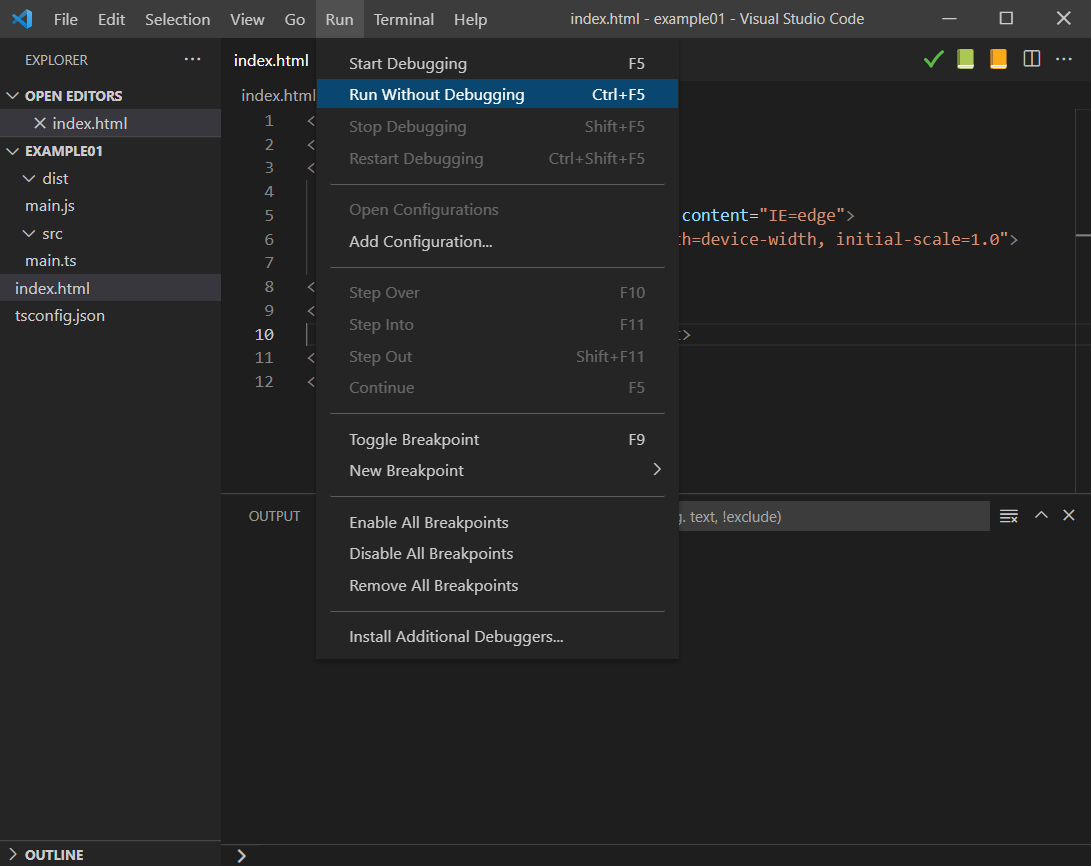Click line number 12 in gutter
Image resolution: width=1091 pixels, height=866 pixels.
(264, 382)
